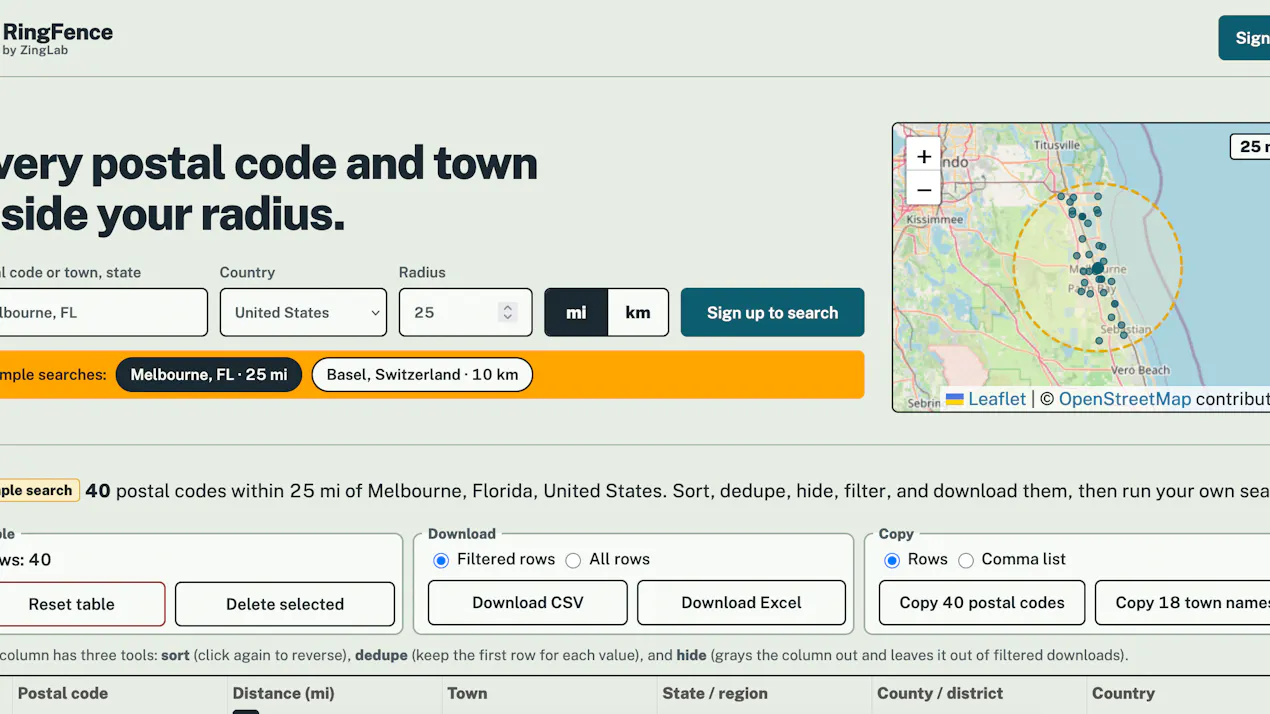Click the sample search badge
The image size is (1270, 714).
[38, 491]
